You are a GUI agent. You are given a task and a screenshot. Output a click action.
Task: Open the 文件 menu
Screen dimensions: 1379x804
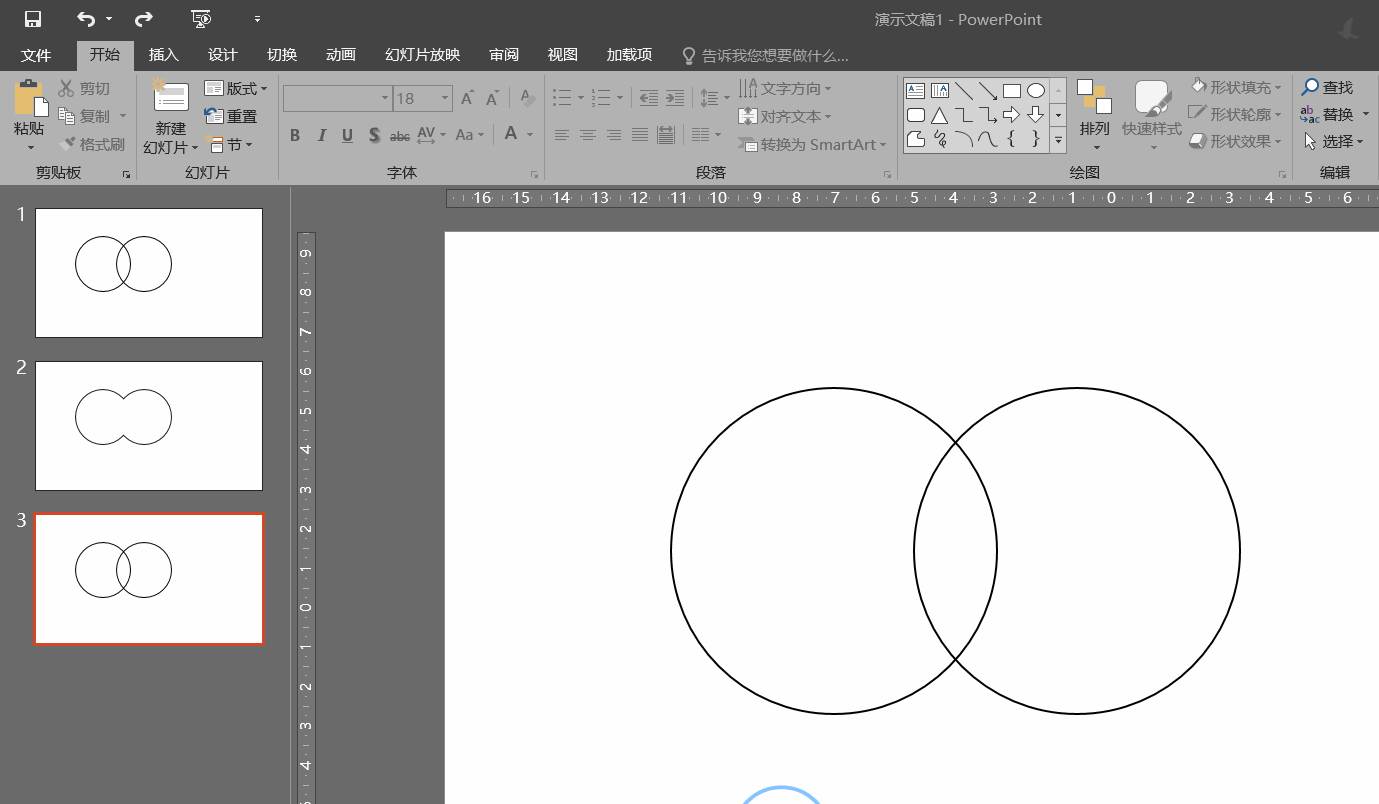[x=36, y=55]
